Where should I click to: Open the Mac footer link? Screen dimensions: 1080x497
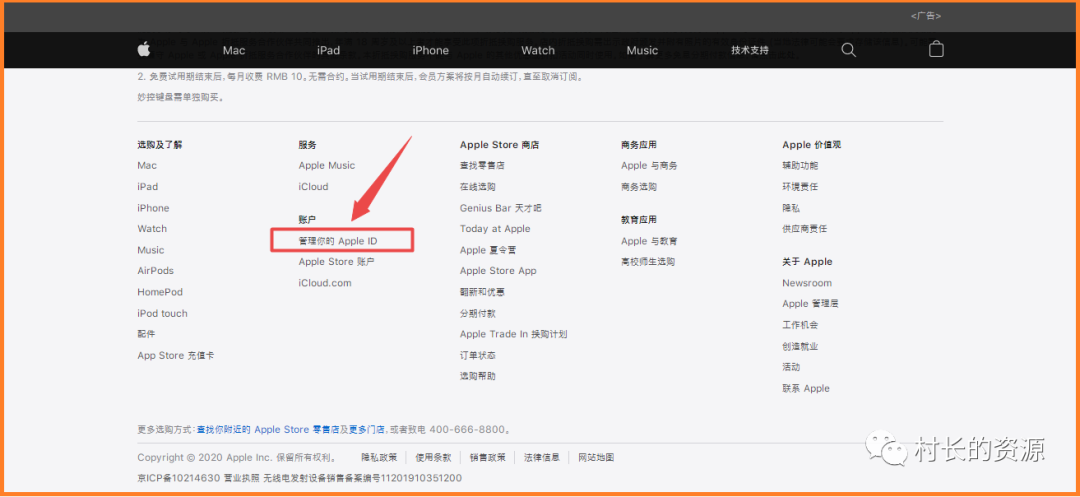pyautogui.click(x=147, y=165)
